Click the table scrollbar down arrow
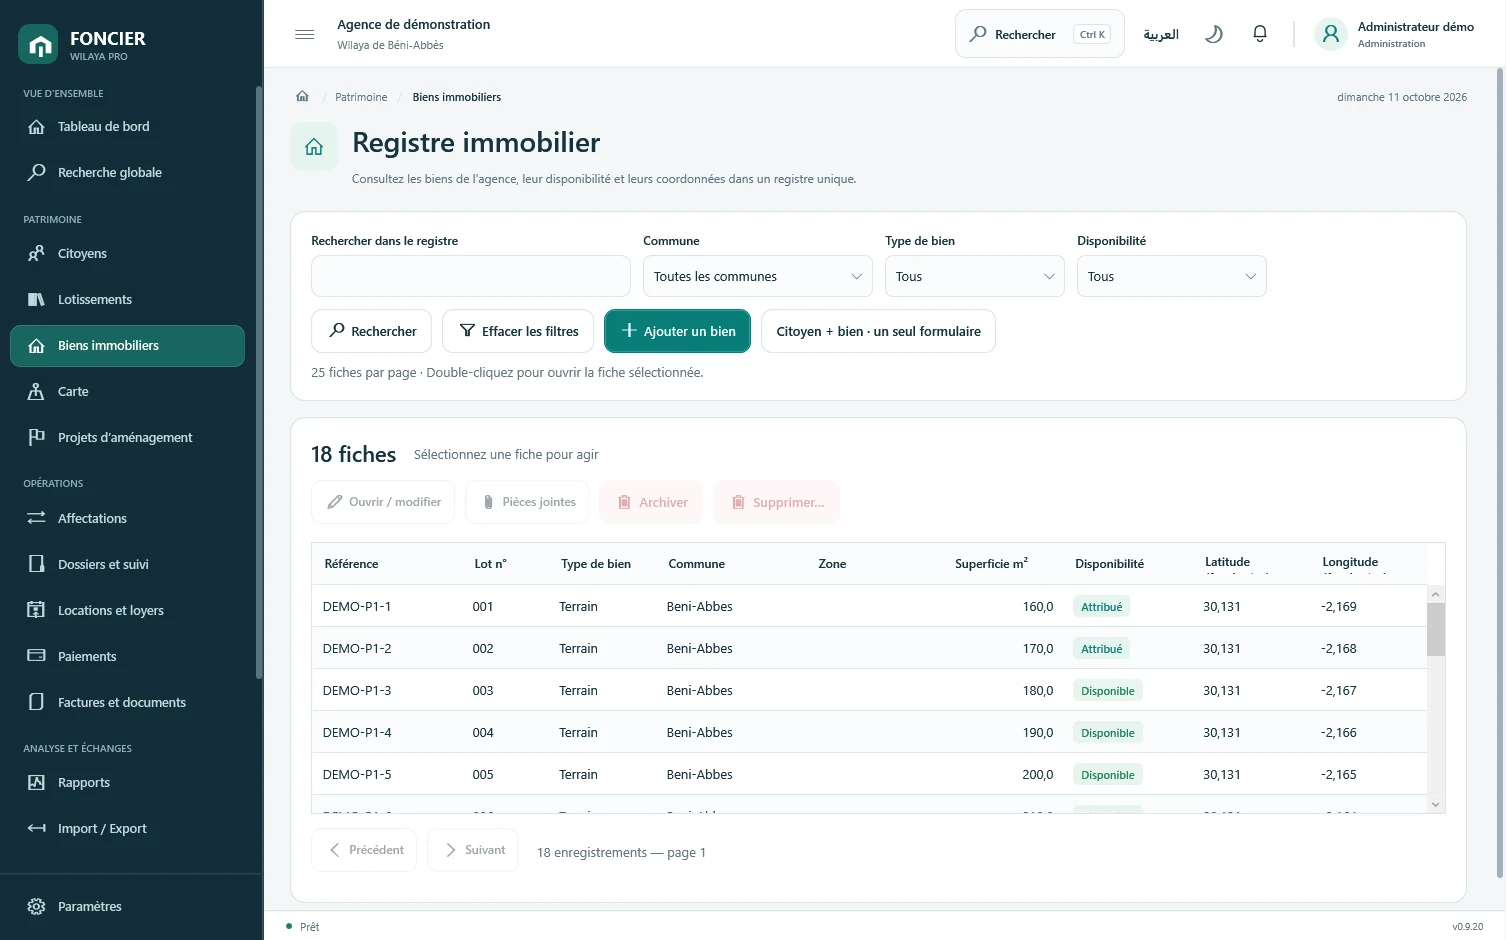 coord(1436,804)
